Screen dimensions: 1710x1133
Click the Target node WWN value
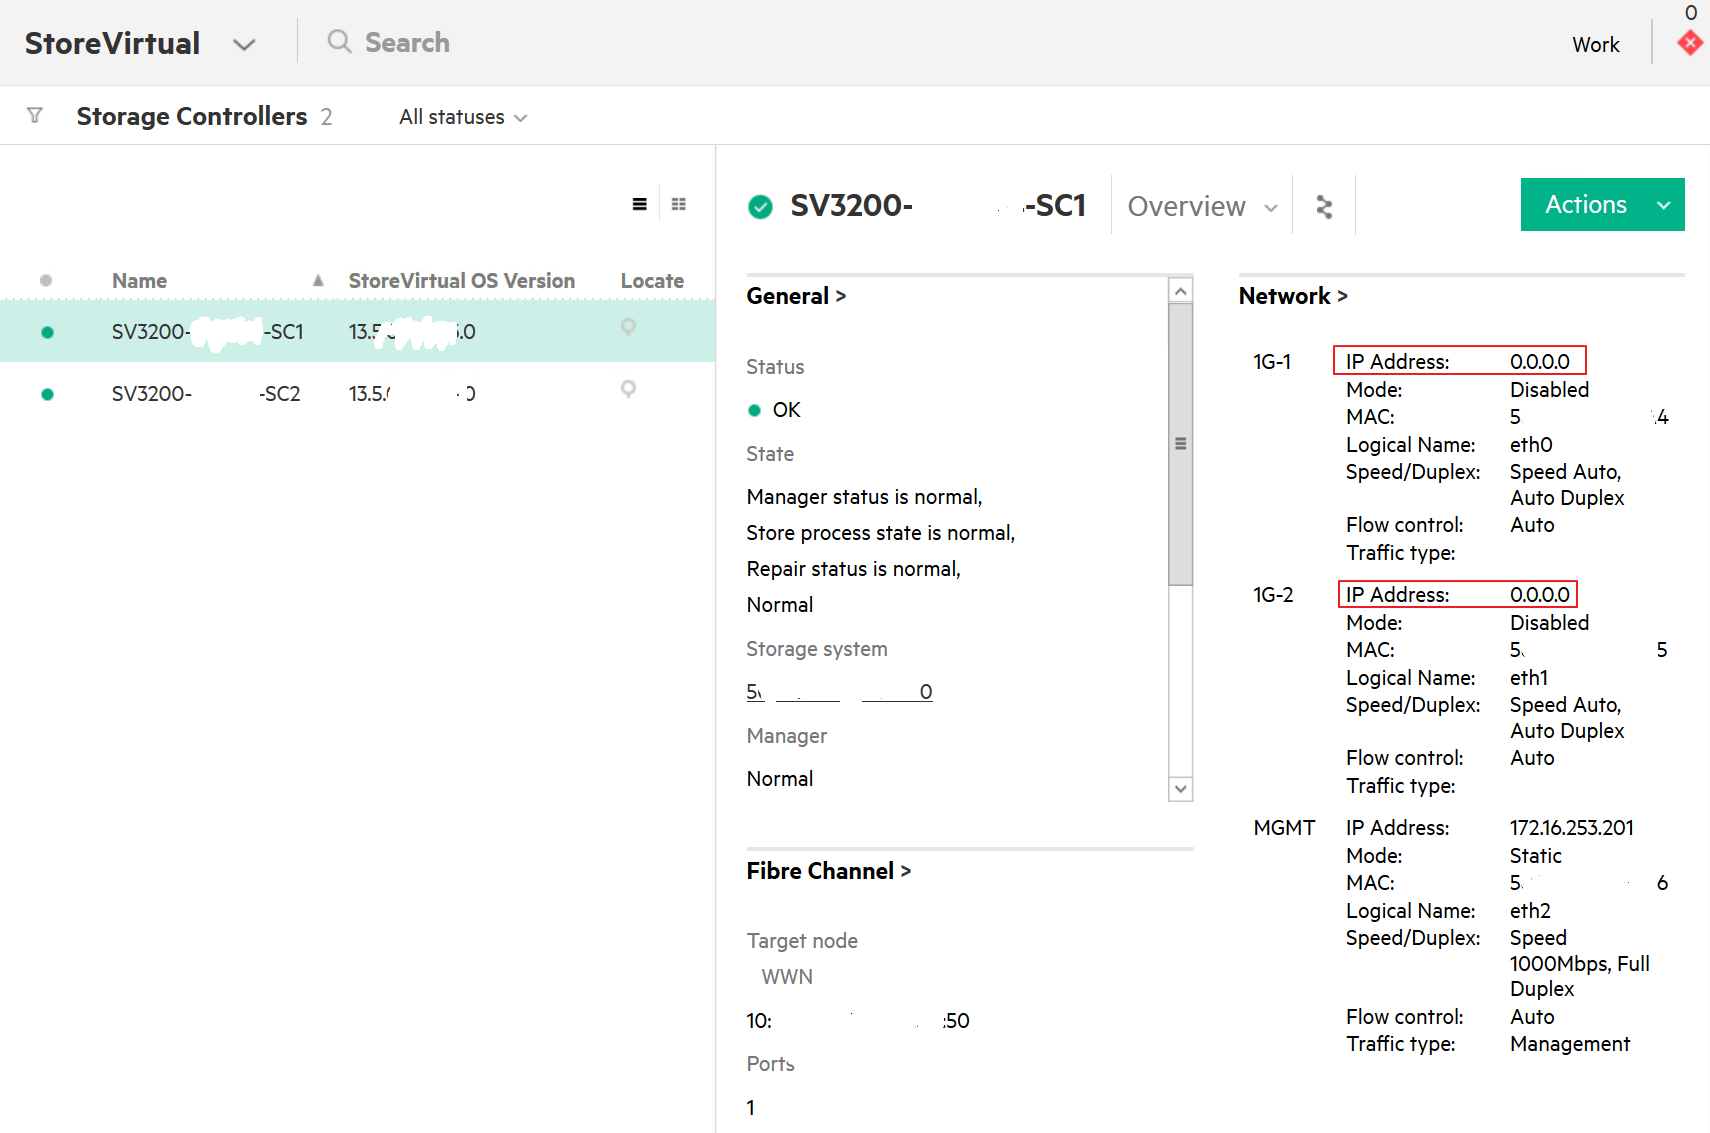click(x=858, y=1020)
